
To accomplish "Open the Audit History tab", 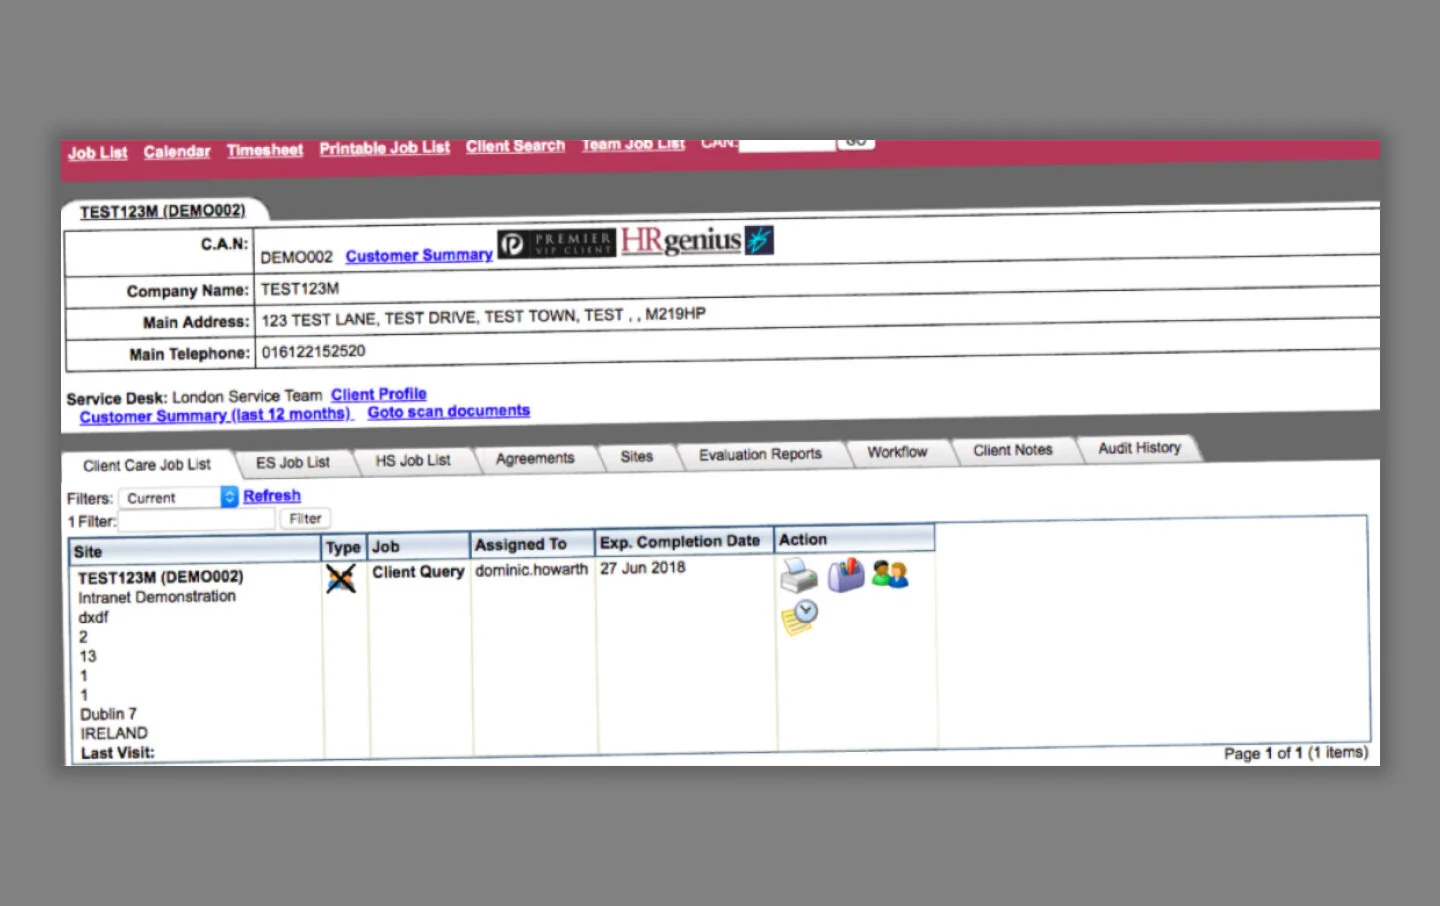I will (1139, 448).
